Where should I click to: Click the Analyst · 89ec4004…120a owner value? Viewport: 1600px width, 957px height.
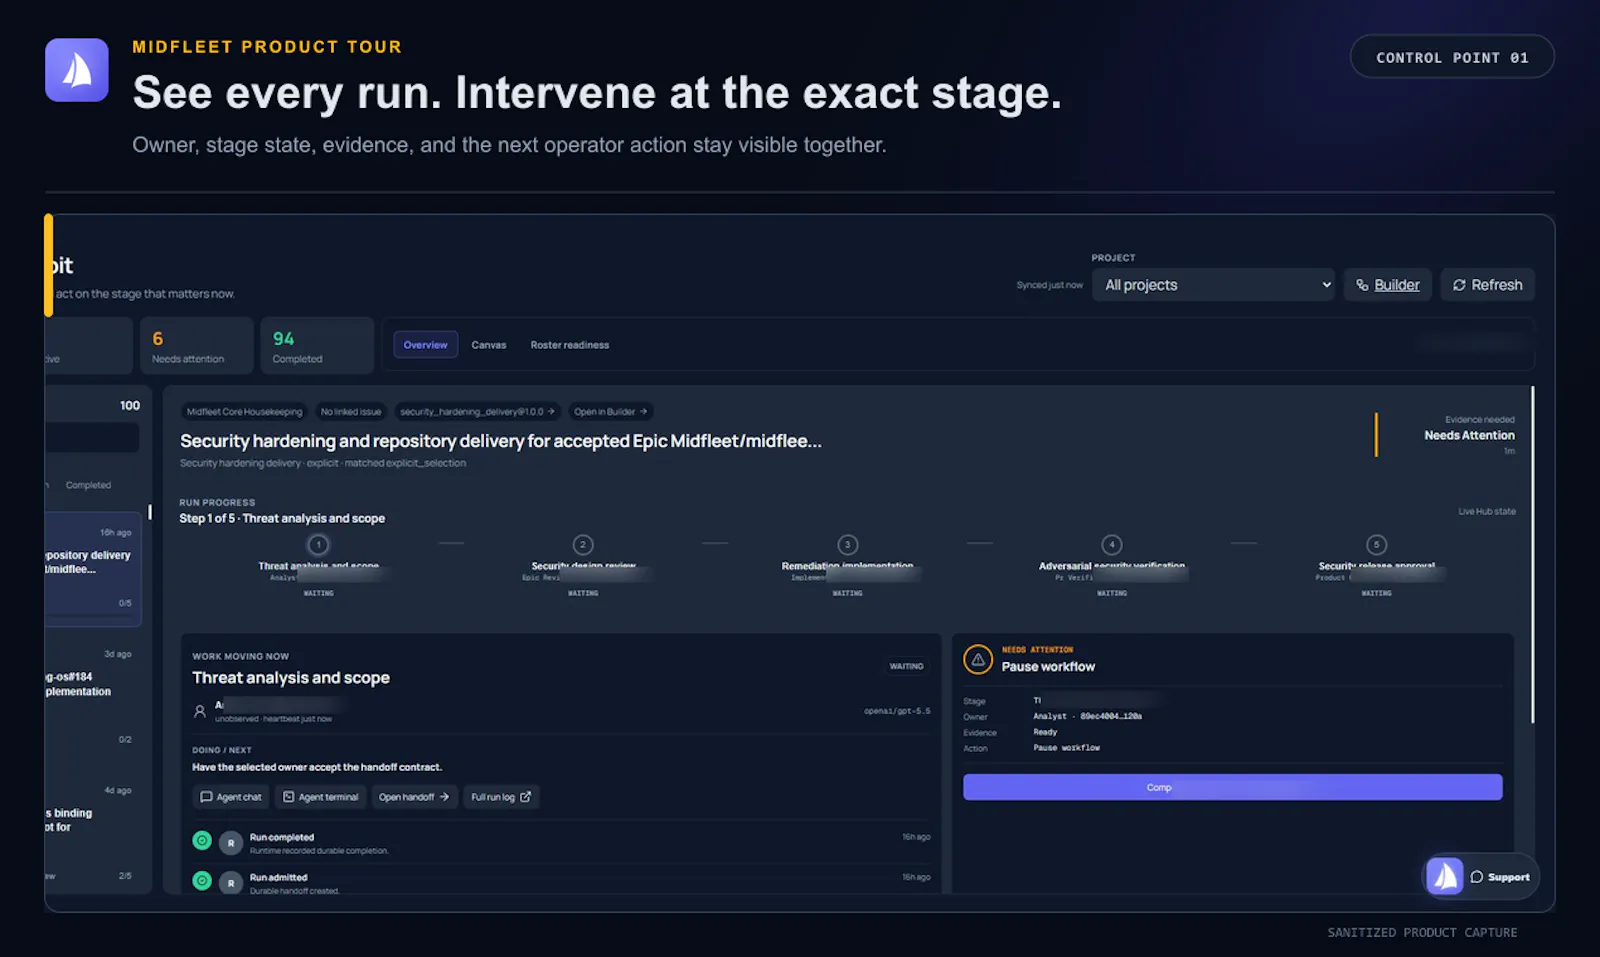pos(1087,716)
